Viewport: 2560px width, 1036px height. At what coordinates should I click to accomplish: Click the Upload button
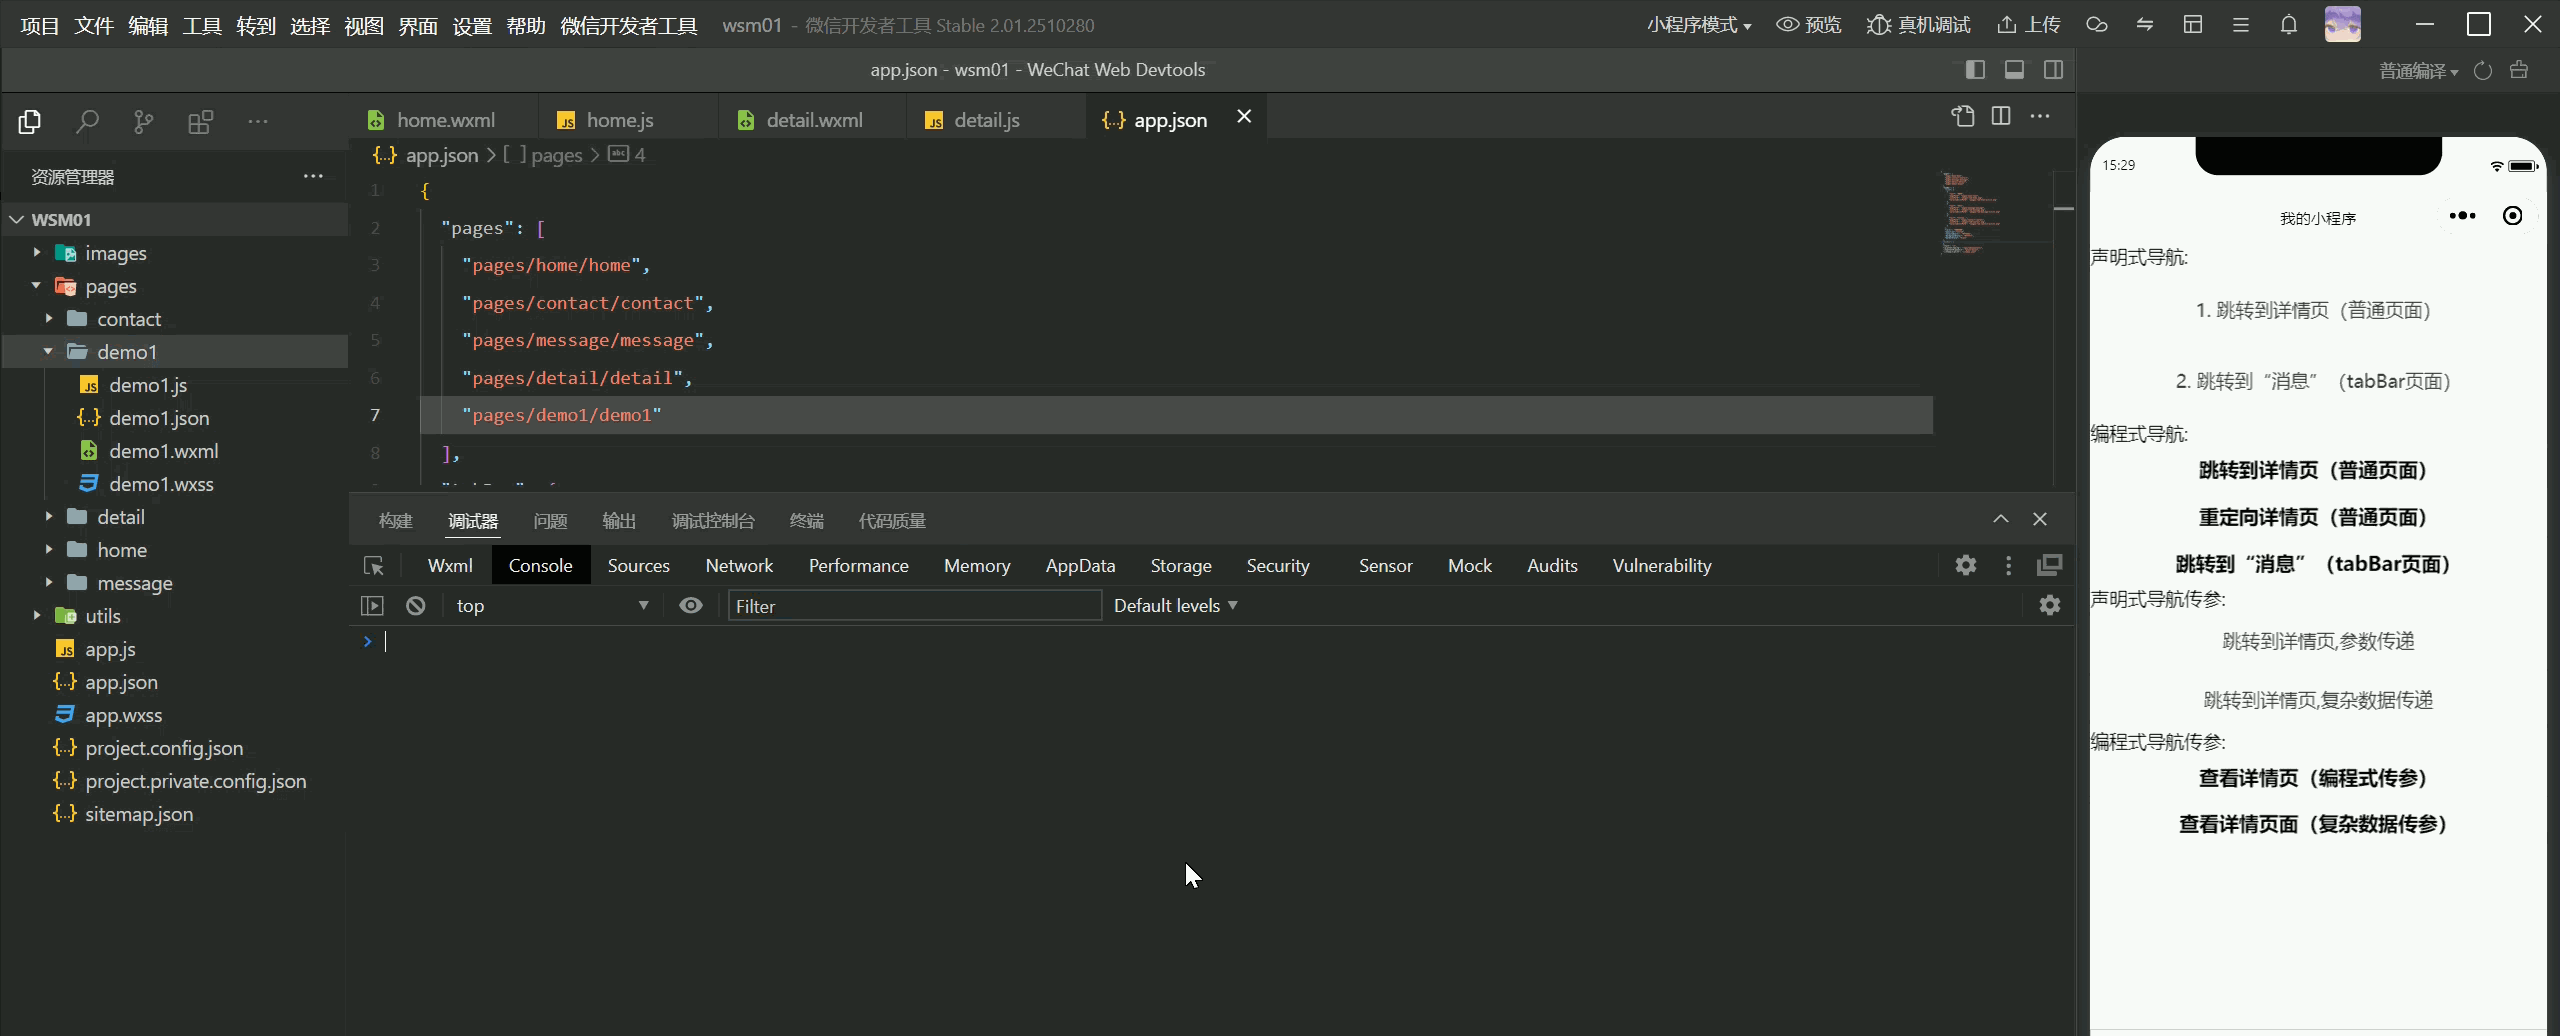pos(2029,25)
